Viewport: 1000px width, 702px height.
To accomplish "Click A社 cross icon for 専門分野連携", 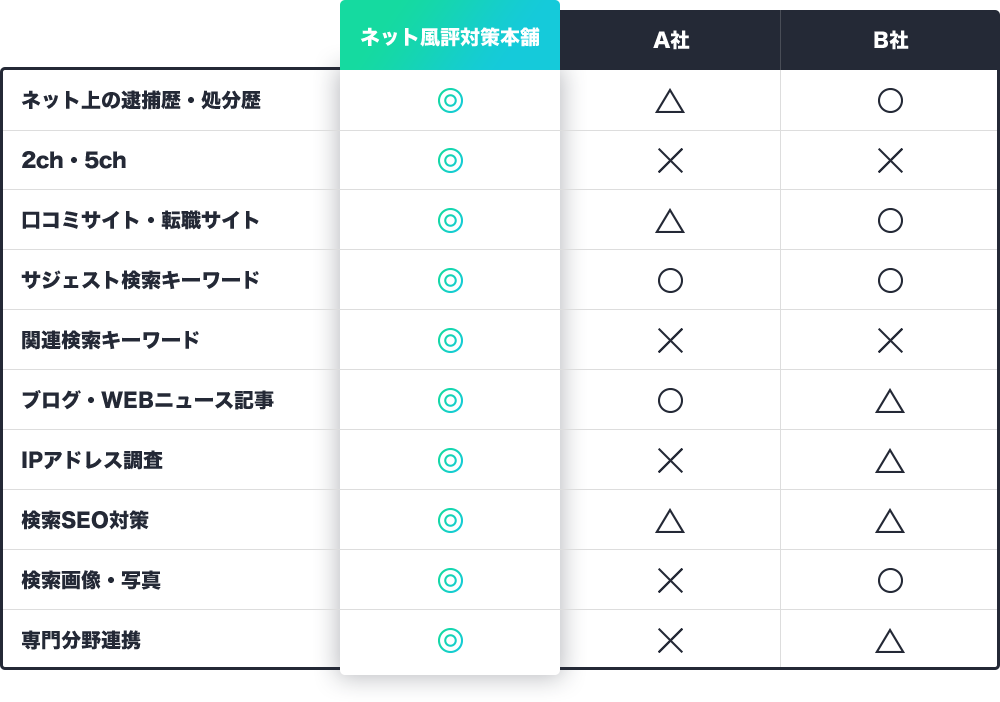I will [x=670, y=640].
